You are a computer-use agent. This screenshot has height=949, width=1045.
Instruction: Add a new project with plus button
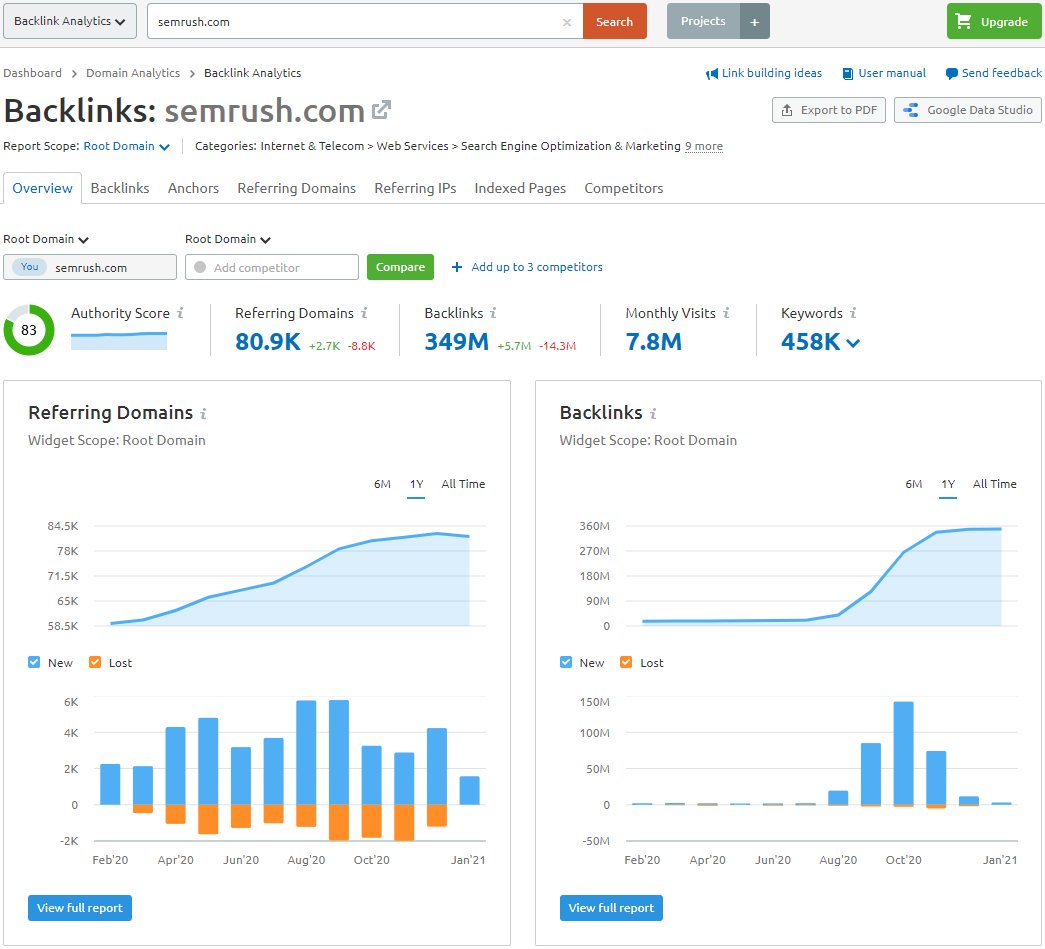click(x=754, y=21)
